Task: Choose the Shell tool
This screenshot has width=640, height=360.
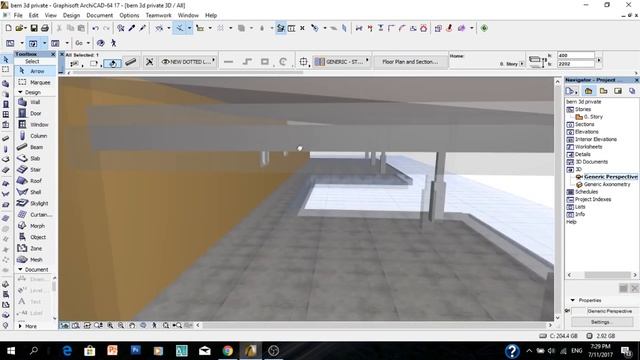Action: [x=36, y=192]
